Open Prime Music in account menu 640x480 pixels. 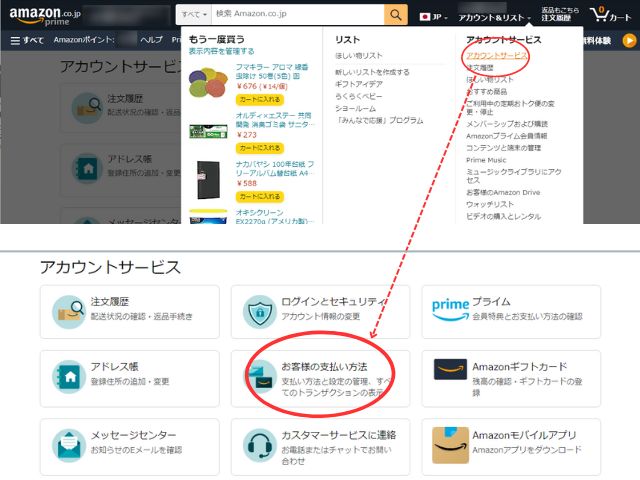point(486,160)
